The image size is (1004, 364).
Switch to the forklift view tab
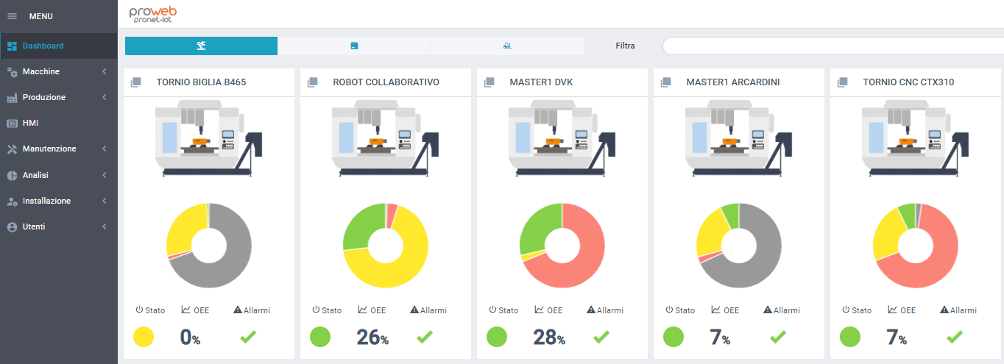(507, 46)
